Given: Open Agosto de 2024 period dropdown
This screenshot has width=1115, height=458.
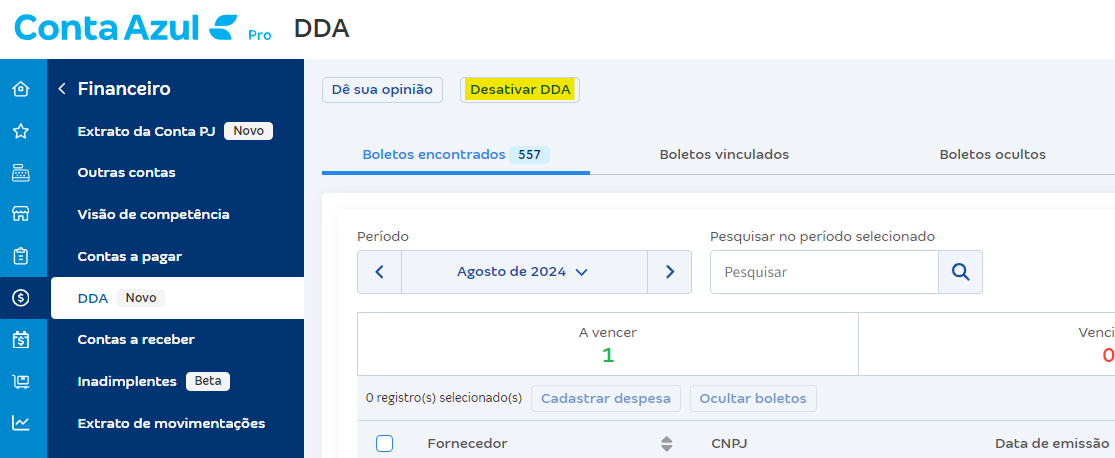Looking at the screenshot, I should (x=524, y=272).
